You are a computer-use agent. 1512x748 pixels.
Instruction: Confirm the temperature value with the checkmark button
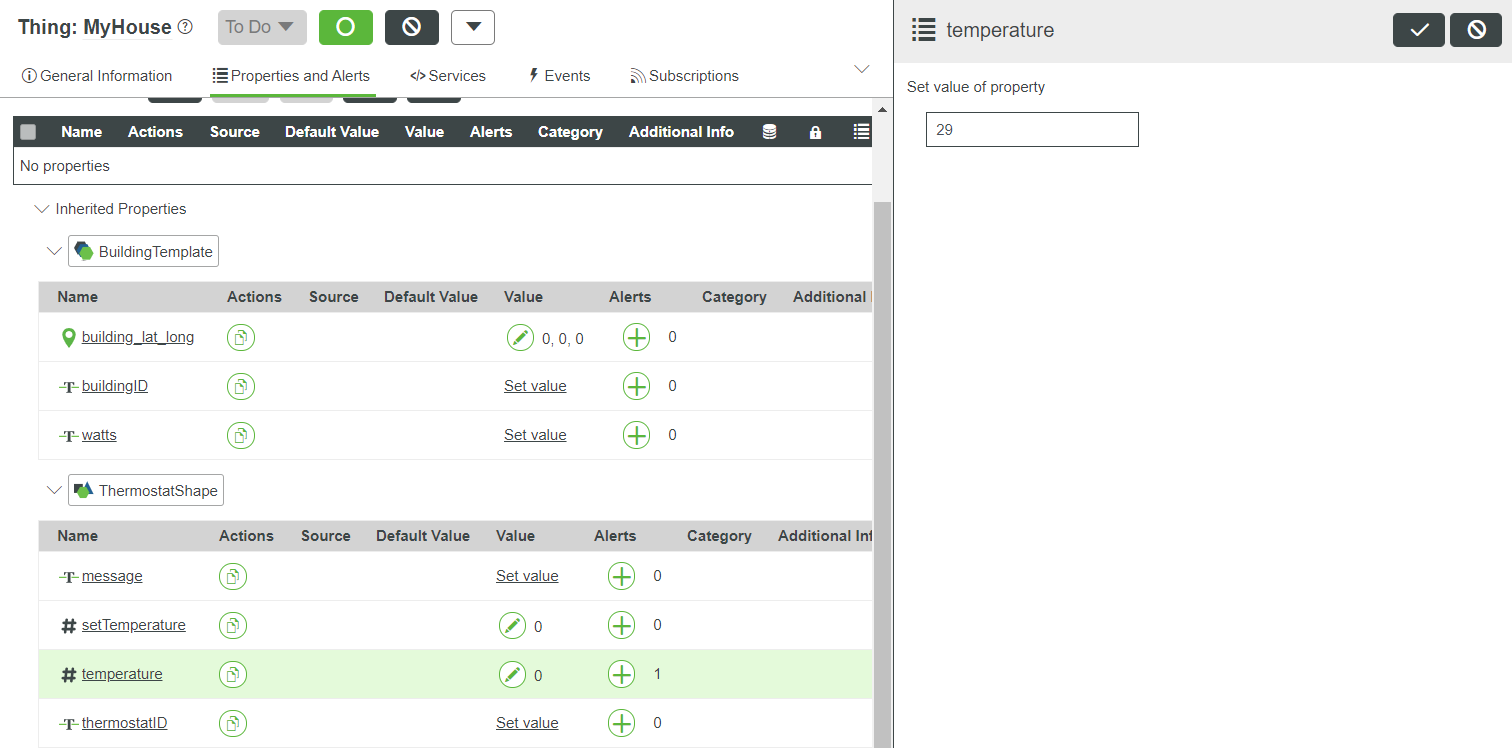[1418, 29]
